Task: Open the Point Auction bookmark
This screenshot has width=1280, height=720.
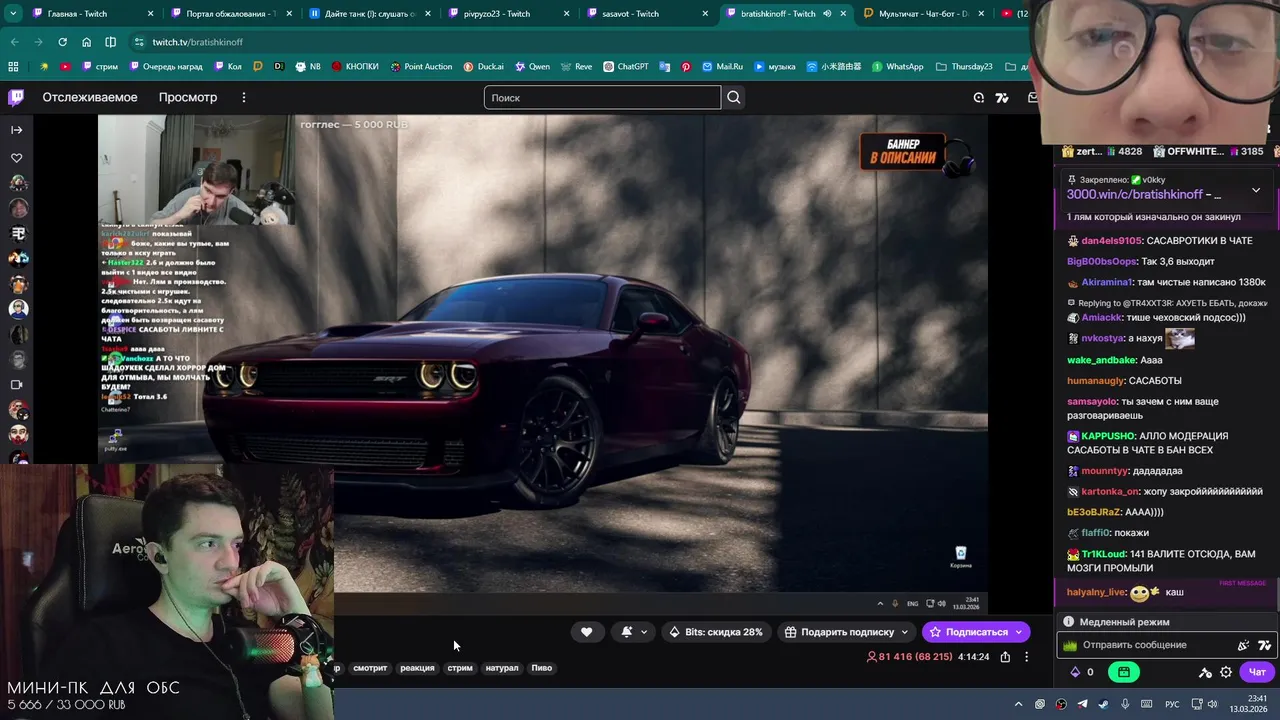Action: pyautogui.click(x=420, y=67)
